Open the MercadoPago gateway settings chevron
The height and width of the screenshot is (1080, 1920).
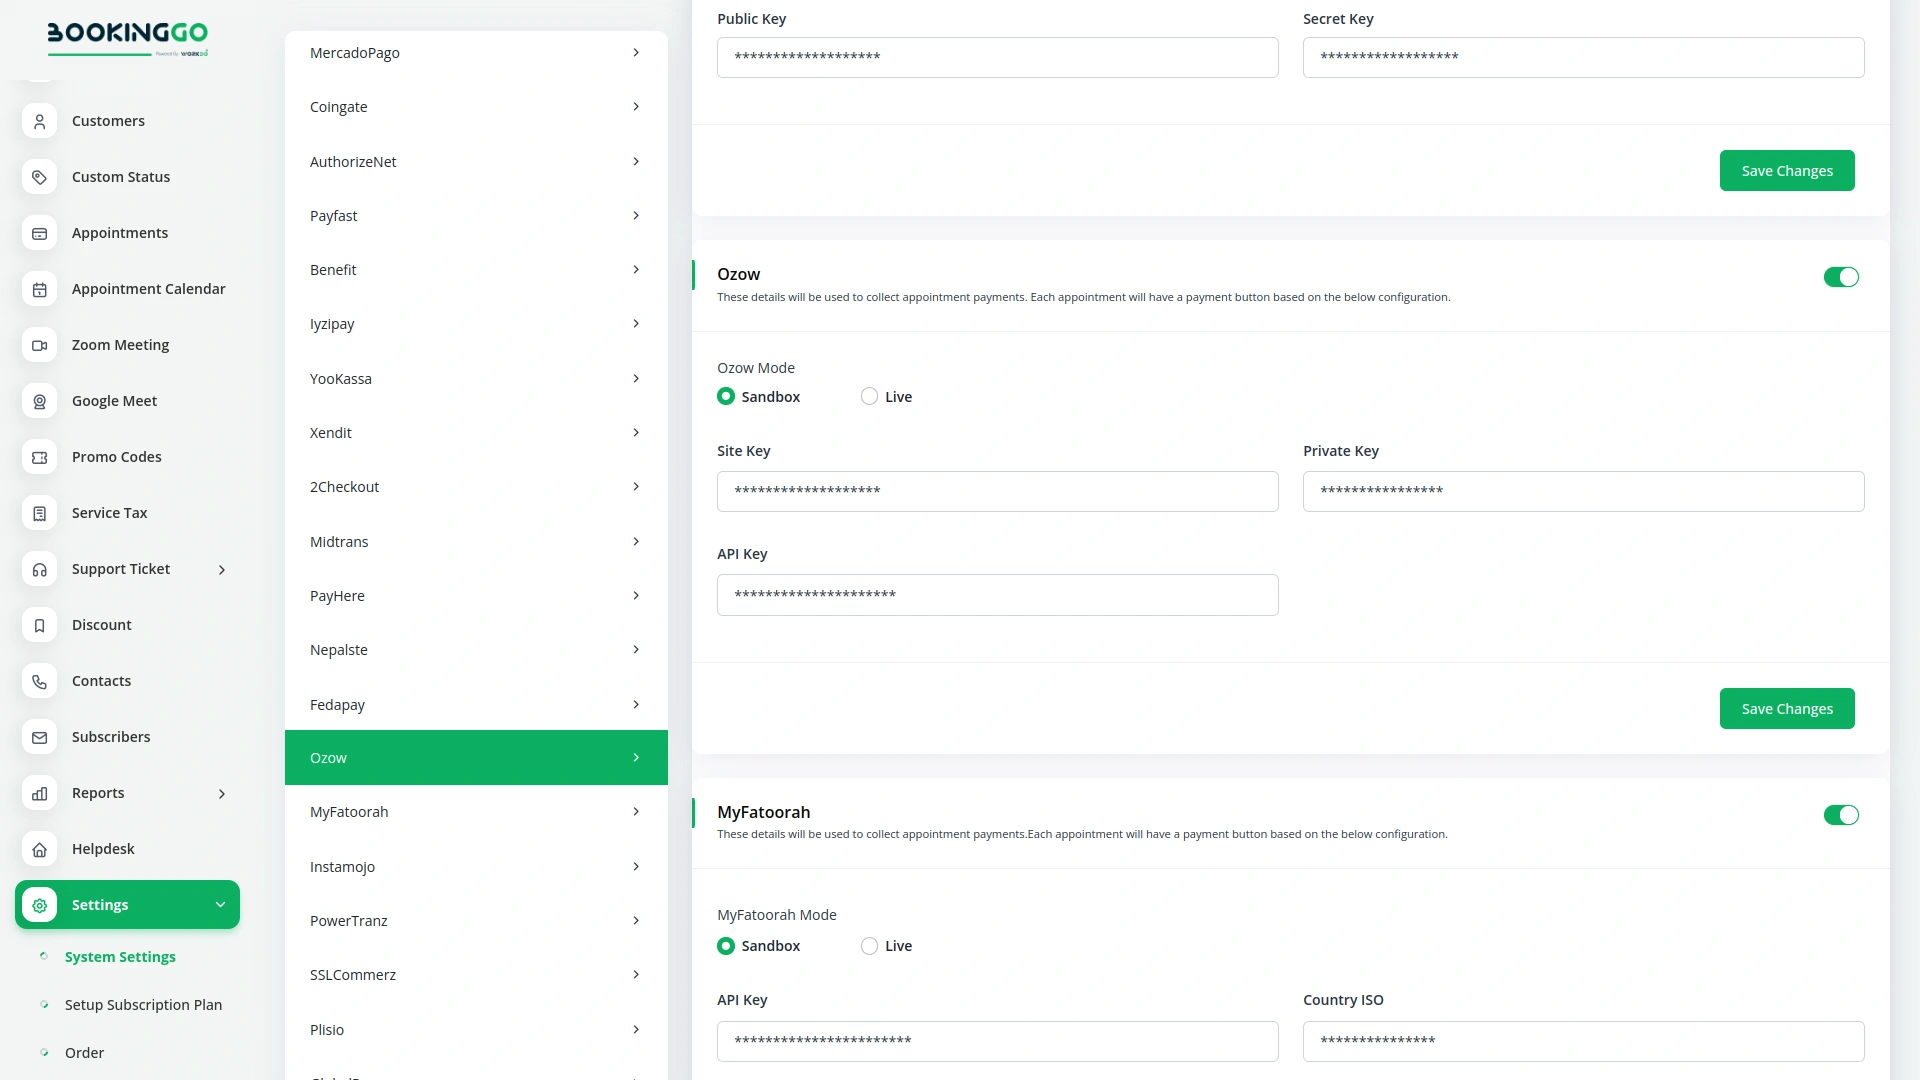(x=636, y=52)
